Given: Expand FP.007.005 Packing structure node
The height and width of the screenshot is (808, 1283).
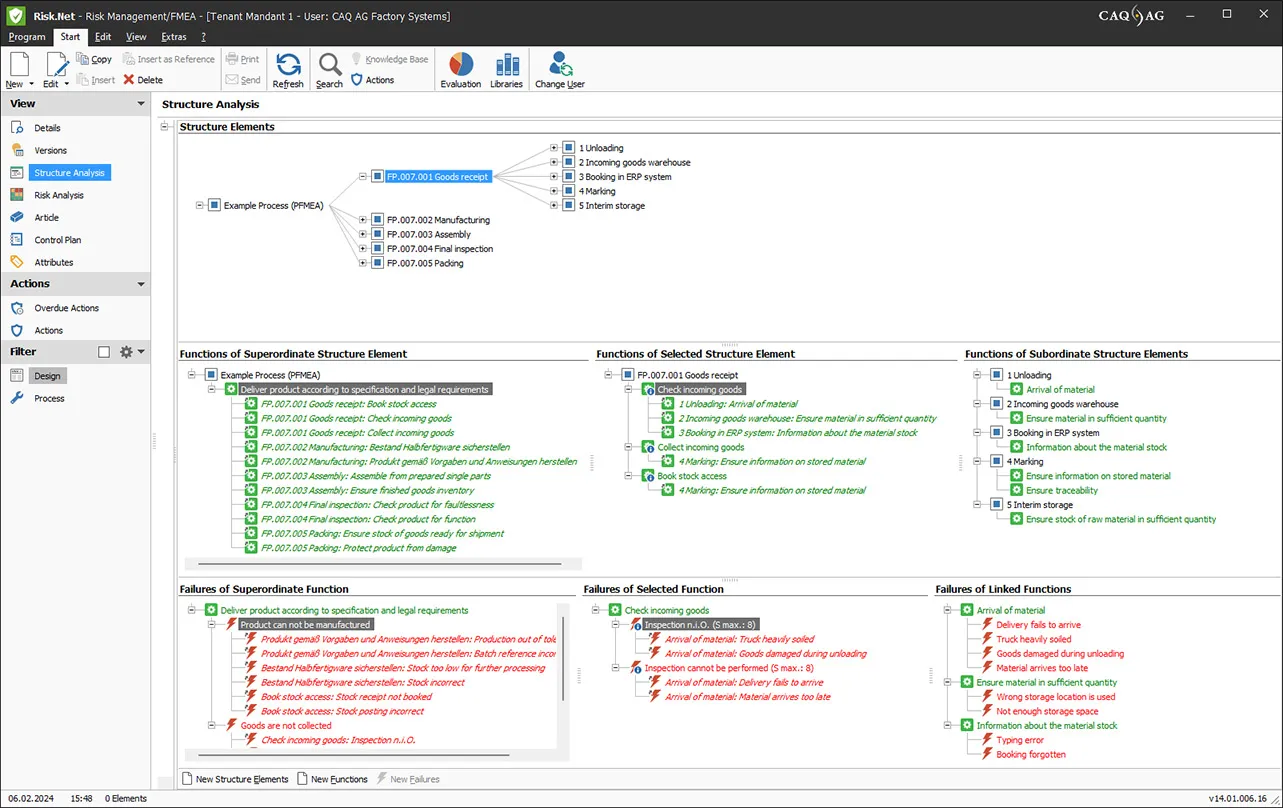Looking at the screenshot, I should coord(363,263).
